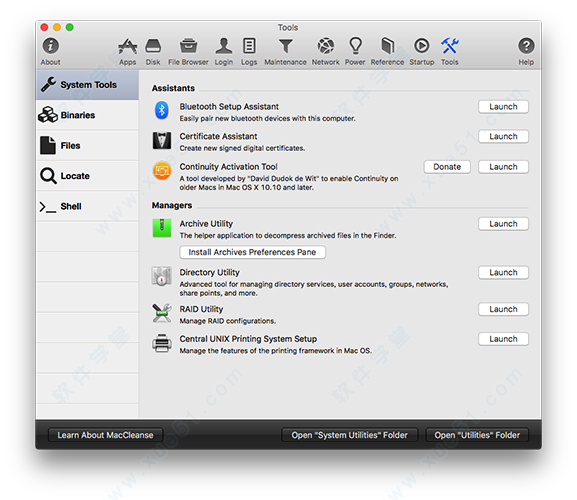Screen dimensions: 577x500
Task: Click the Managers section heading
Action: click(x=172, y=205)
